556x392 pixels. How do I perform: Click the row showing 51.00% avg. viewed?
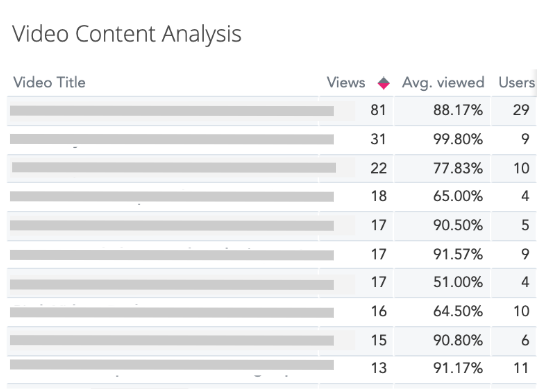(272, 283)
